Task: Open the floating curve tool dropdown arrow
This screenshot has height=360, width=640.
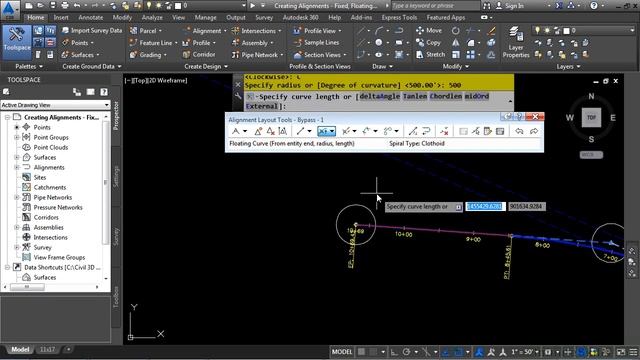Action: click(x=332, y=131)
